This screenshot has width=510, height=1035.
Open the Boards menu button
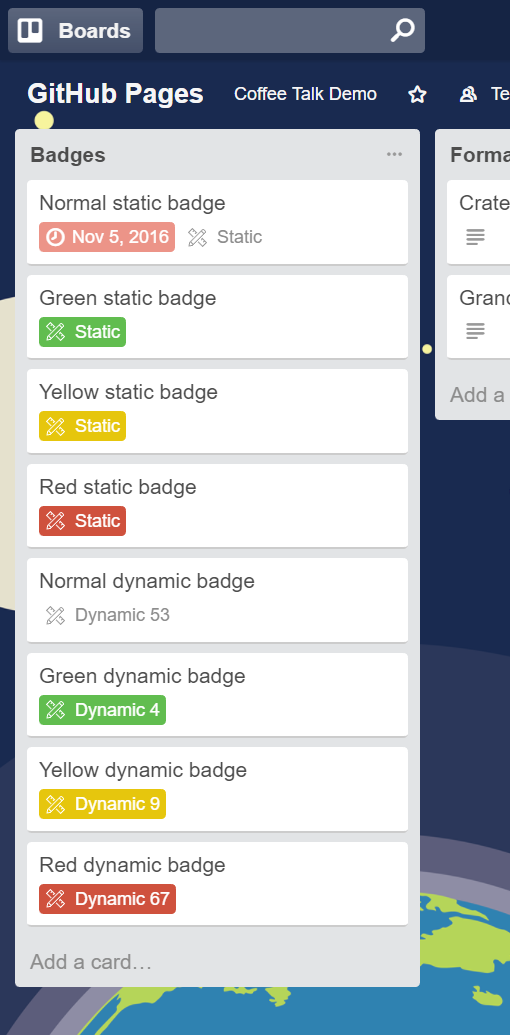(75, 30)
